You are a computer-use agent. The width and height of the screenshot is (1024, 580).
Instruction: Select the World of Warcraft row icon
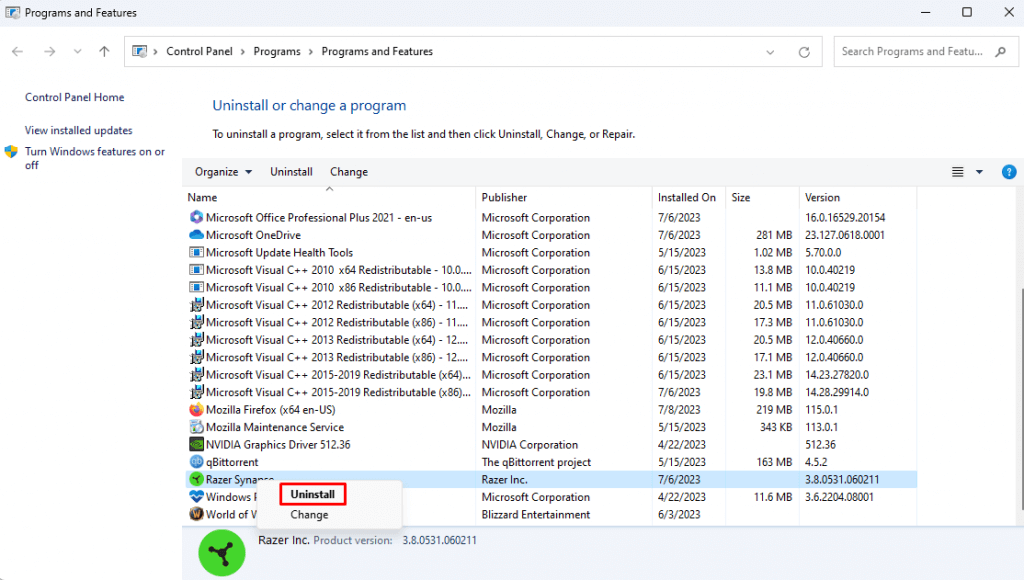click(196, 514)
